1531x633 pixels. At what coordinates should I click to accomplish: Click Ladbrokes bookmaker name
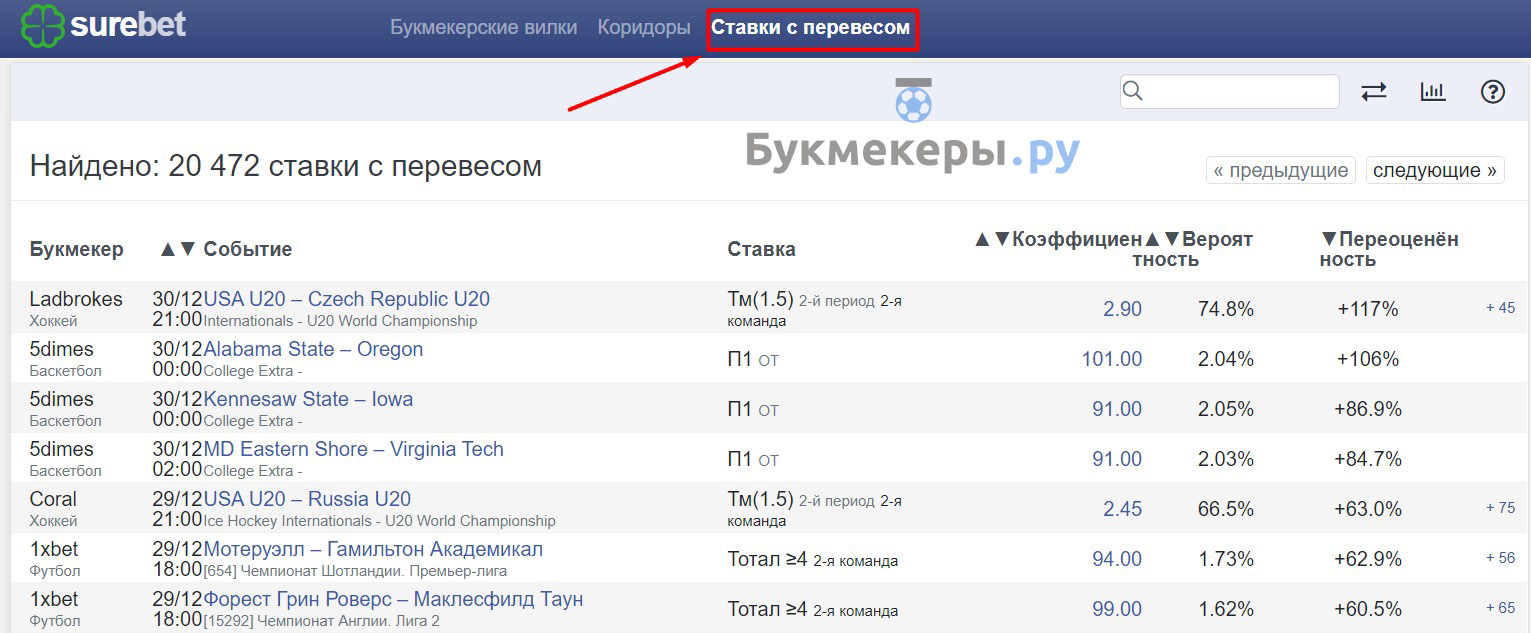[x=76, y=299]
